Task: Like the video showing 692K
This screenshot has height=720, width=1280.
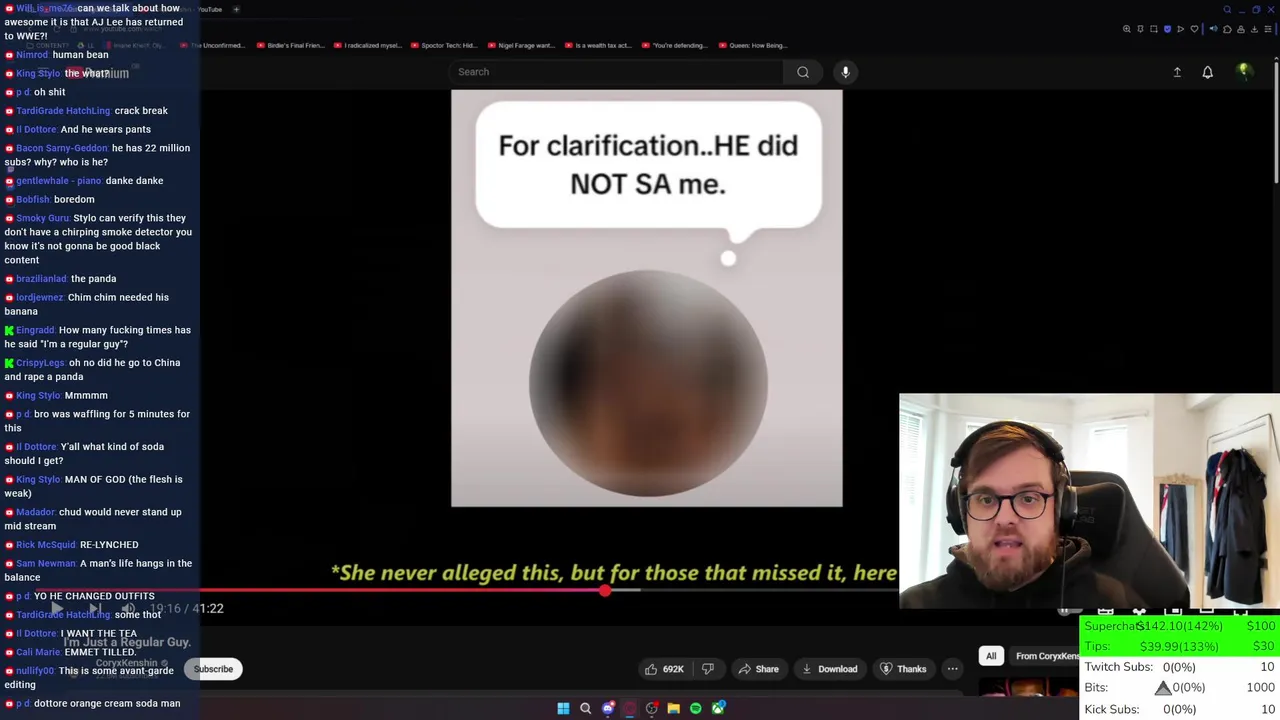Action: 664,669
